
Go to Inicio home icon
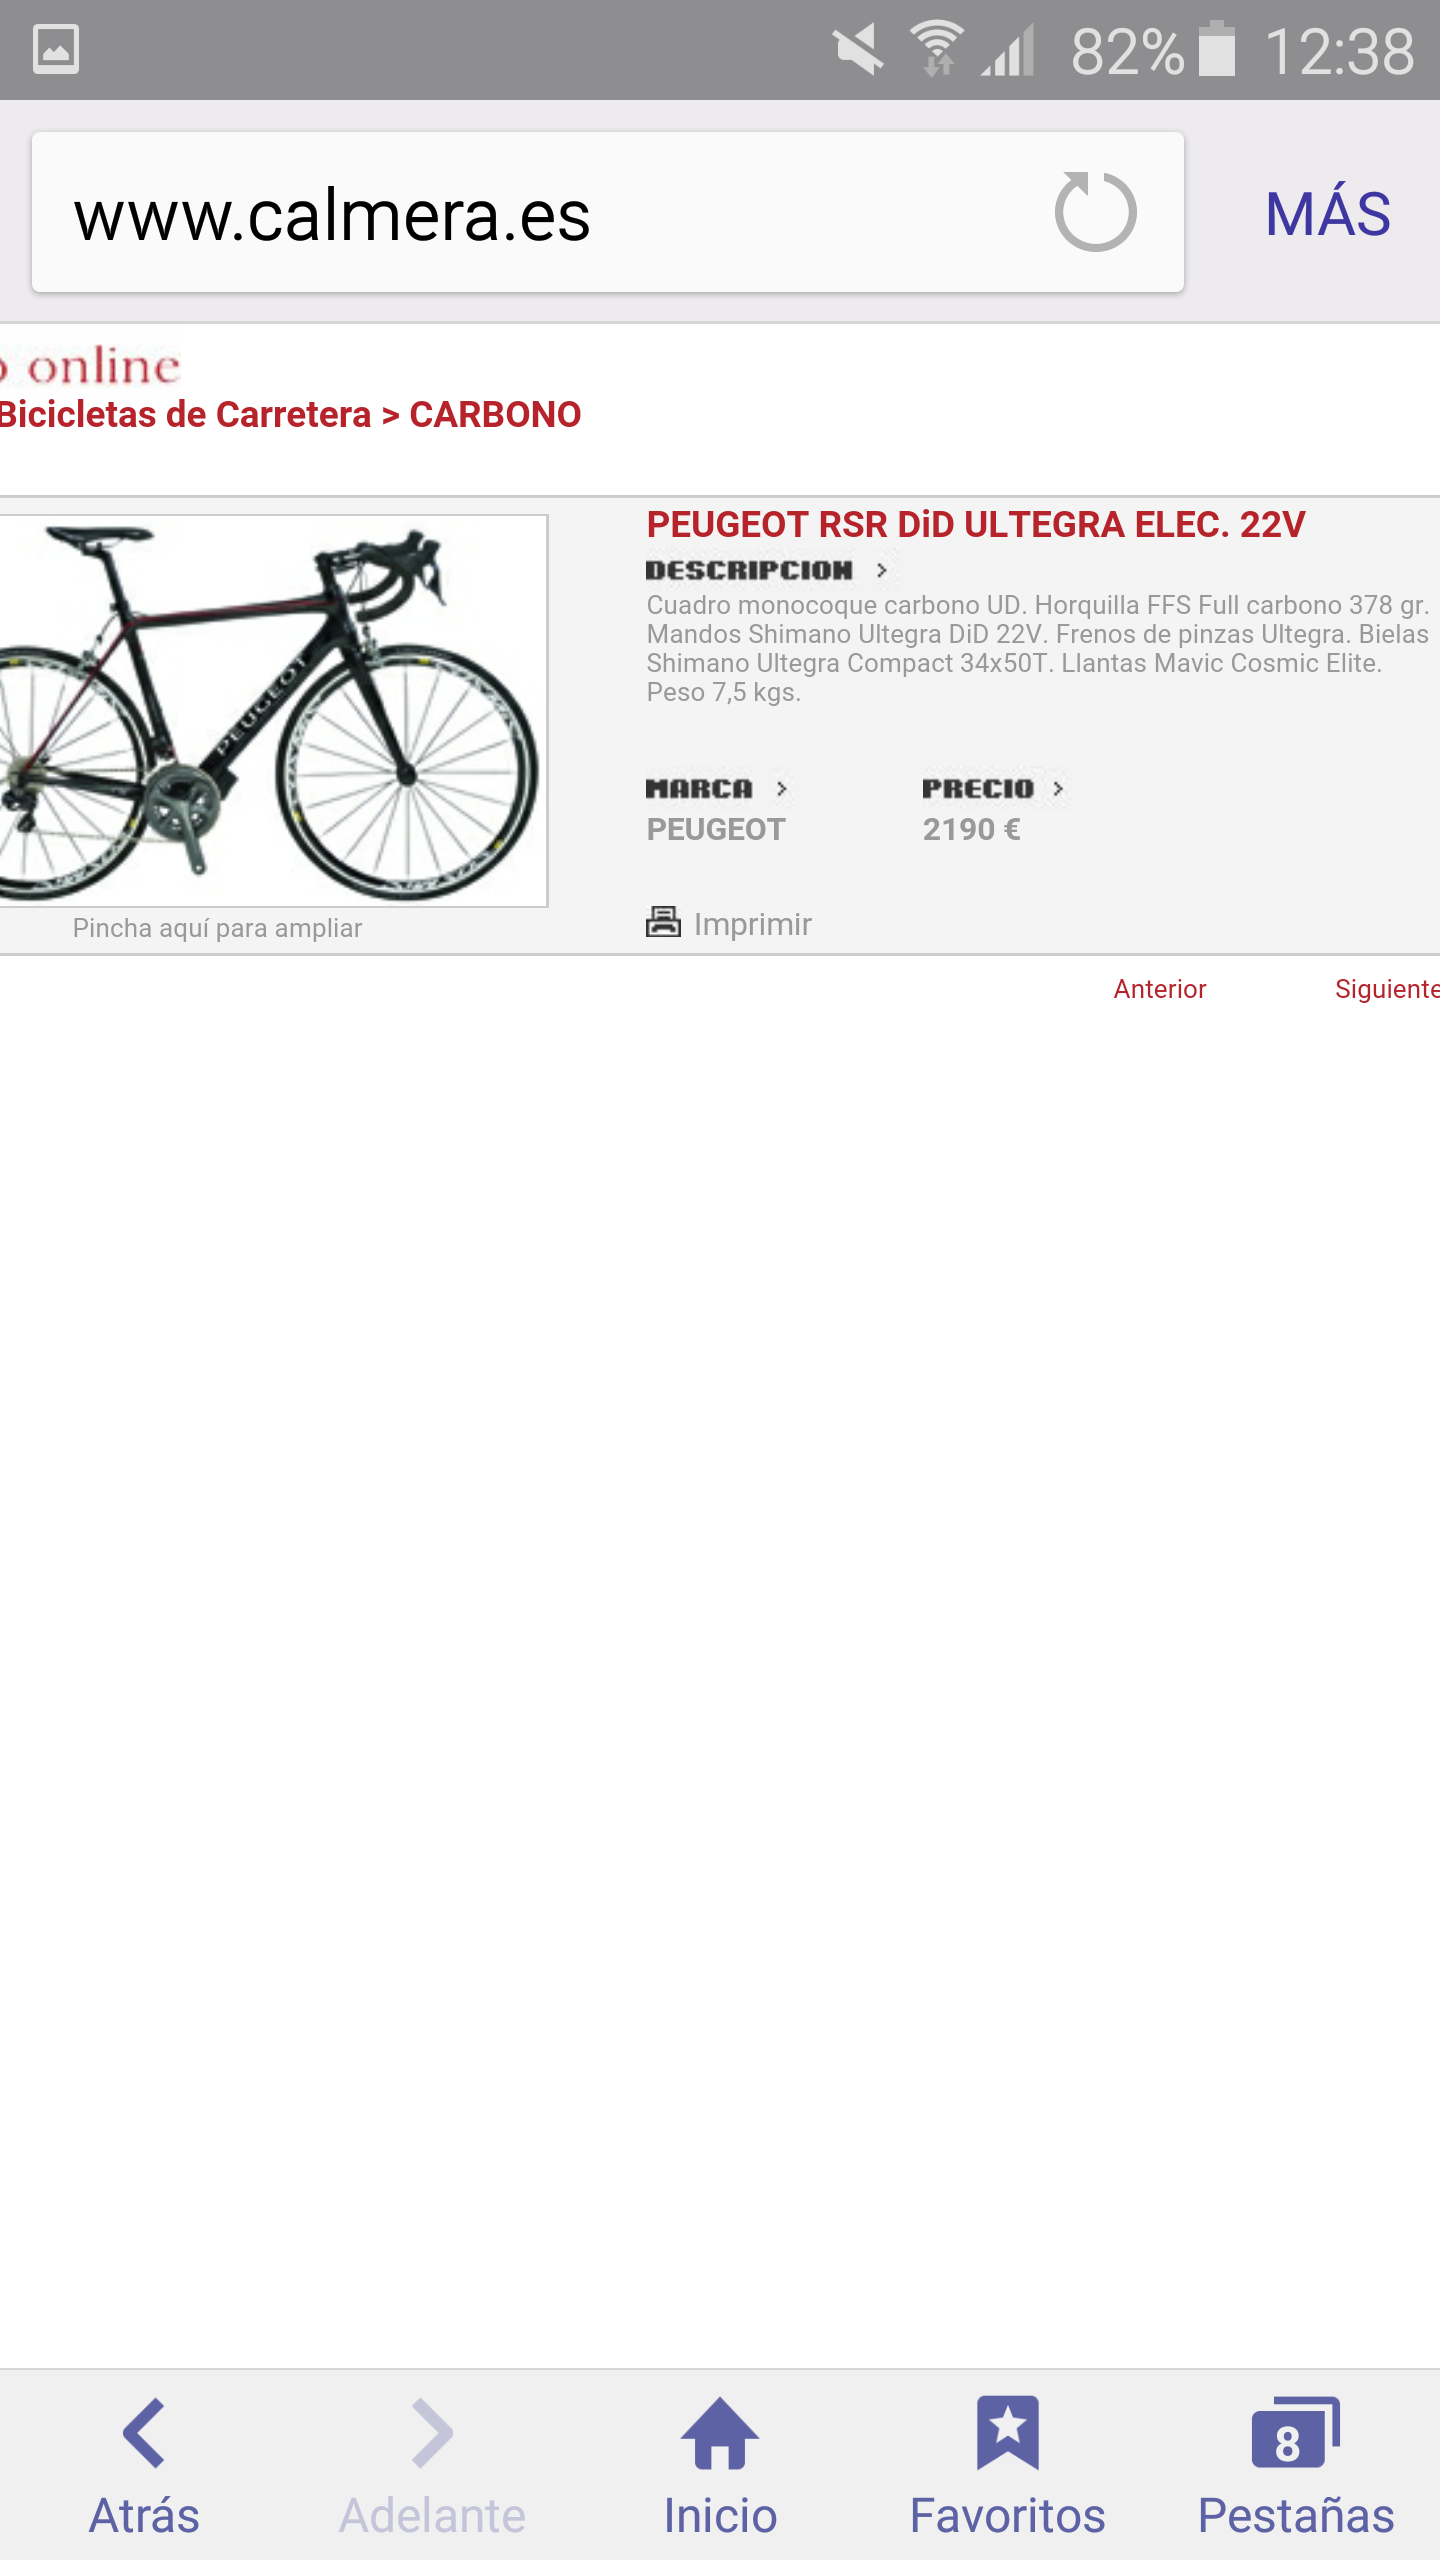coord(720,2432)
